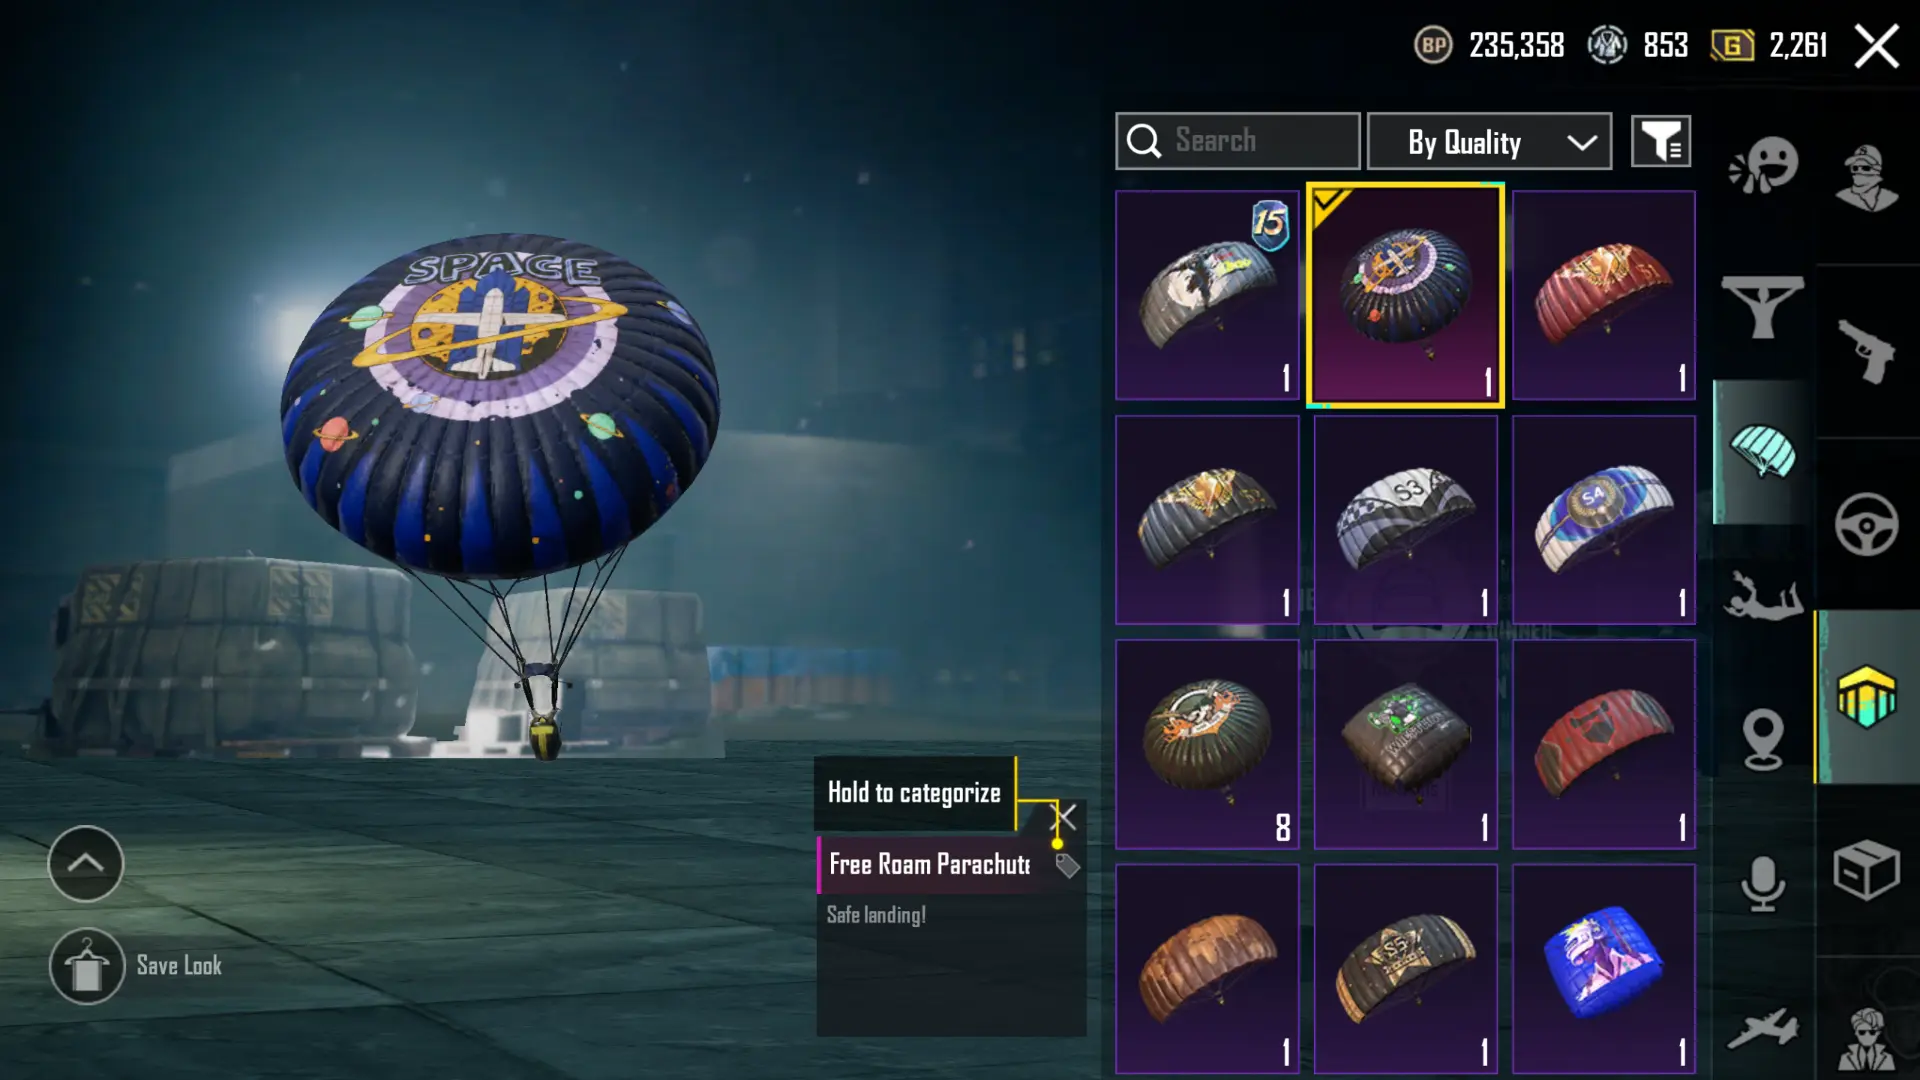
Task: Select the pistol weapon skins icon
Action: pos(1866,351)
